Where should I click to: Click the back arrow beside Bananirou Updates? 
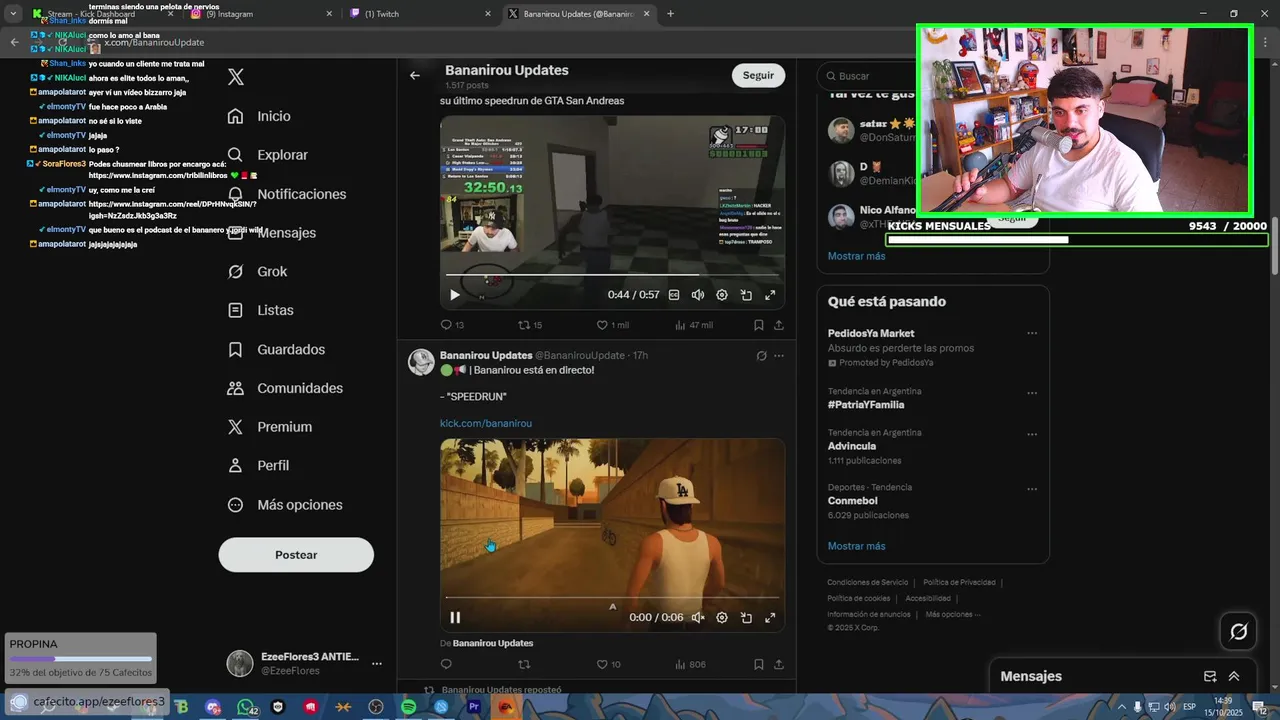(415, 75)
